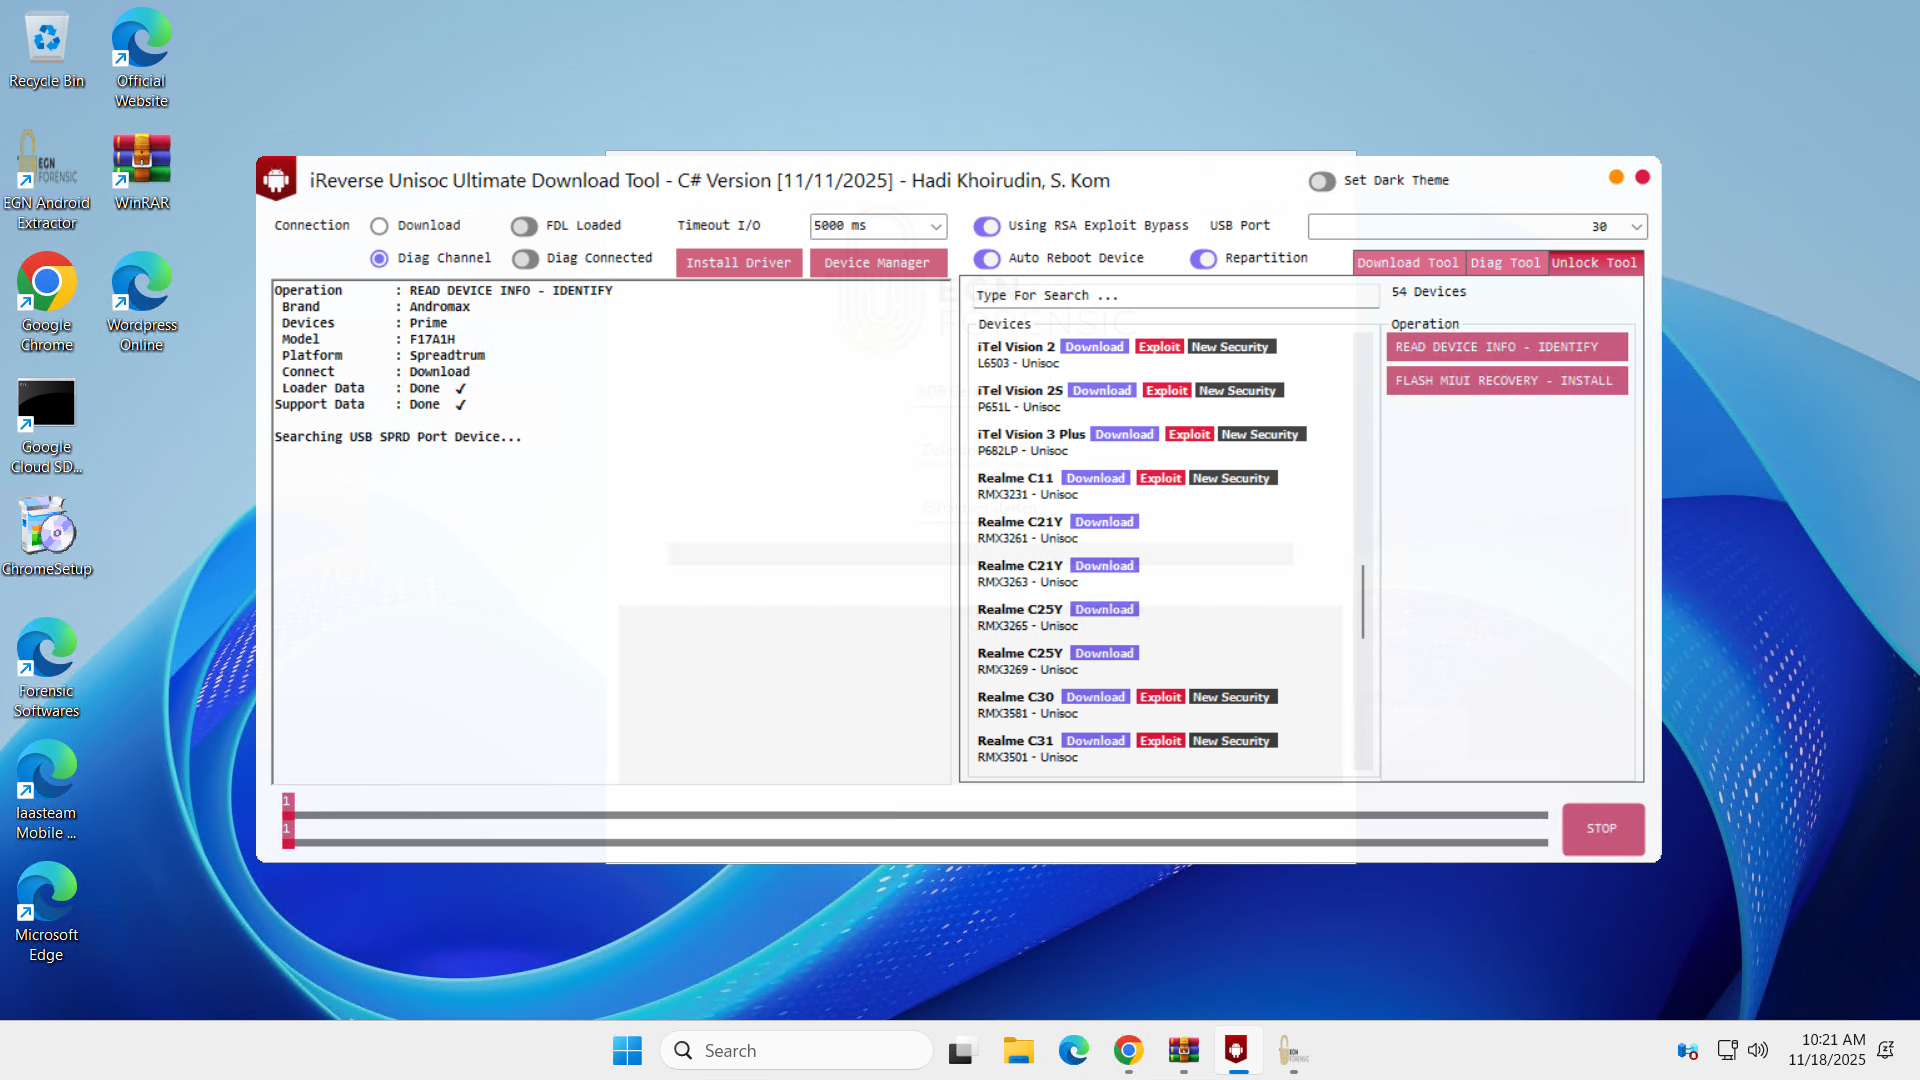Turn off Auto Reboot Device switch
Screen dimensions: 1920x1080
click(x=987, y=259)
